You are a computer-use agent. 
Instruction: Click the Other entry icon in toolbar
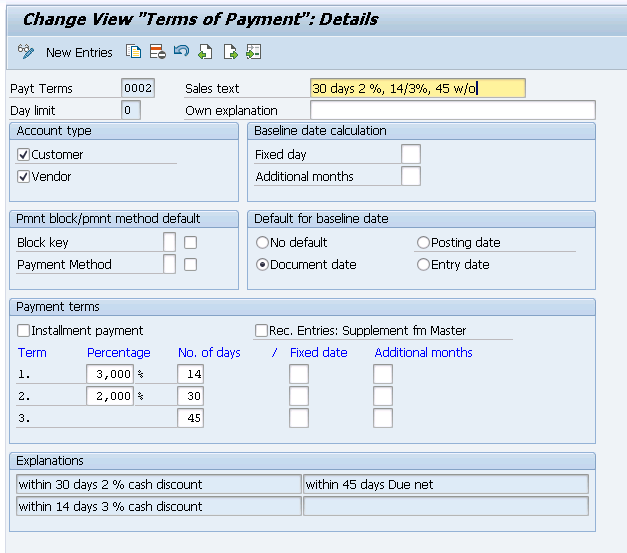[x=254, y=52]
